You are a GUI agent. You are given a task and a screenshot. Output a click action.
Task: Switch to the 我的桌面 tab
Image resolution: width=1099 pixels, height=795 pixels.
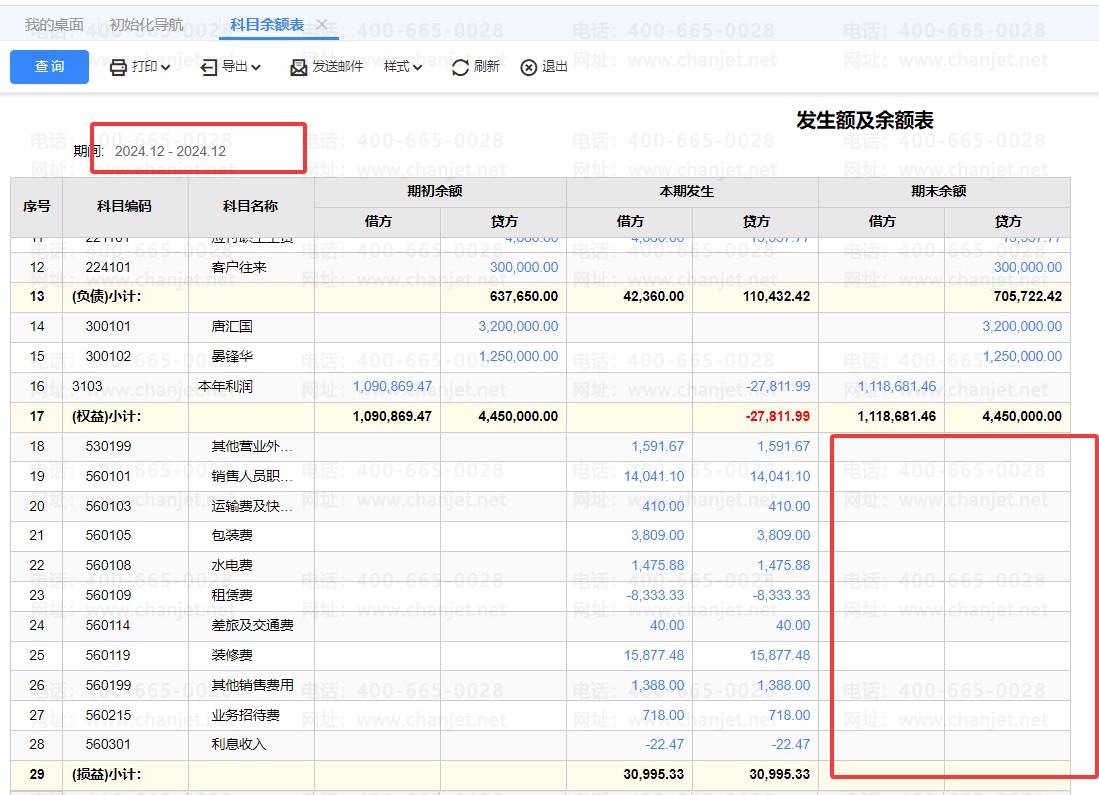(x=54, y=24)
